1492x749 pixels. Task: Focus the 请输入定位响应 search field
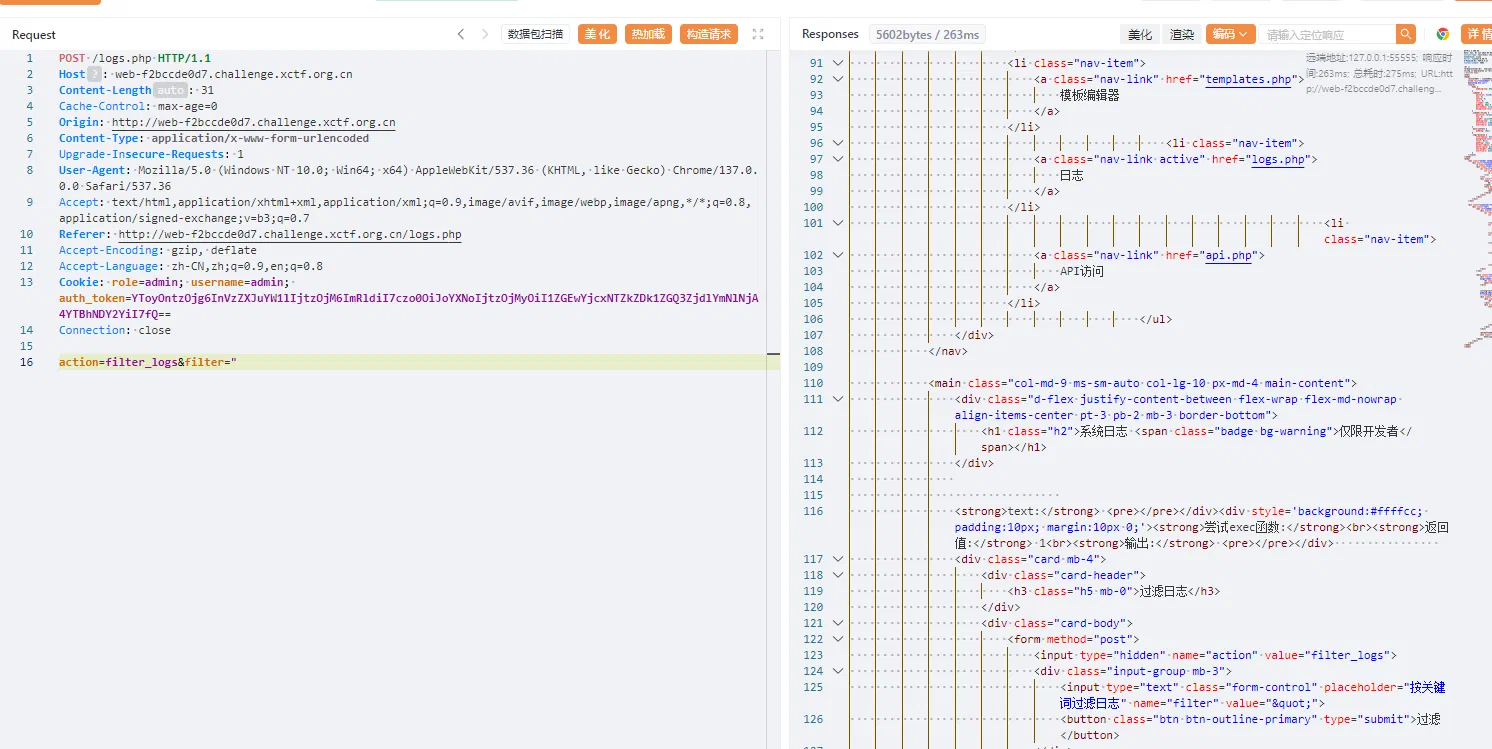(x=1327, y=34)
